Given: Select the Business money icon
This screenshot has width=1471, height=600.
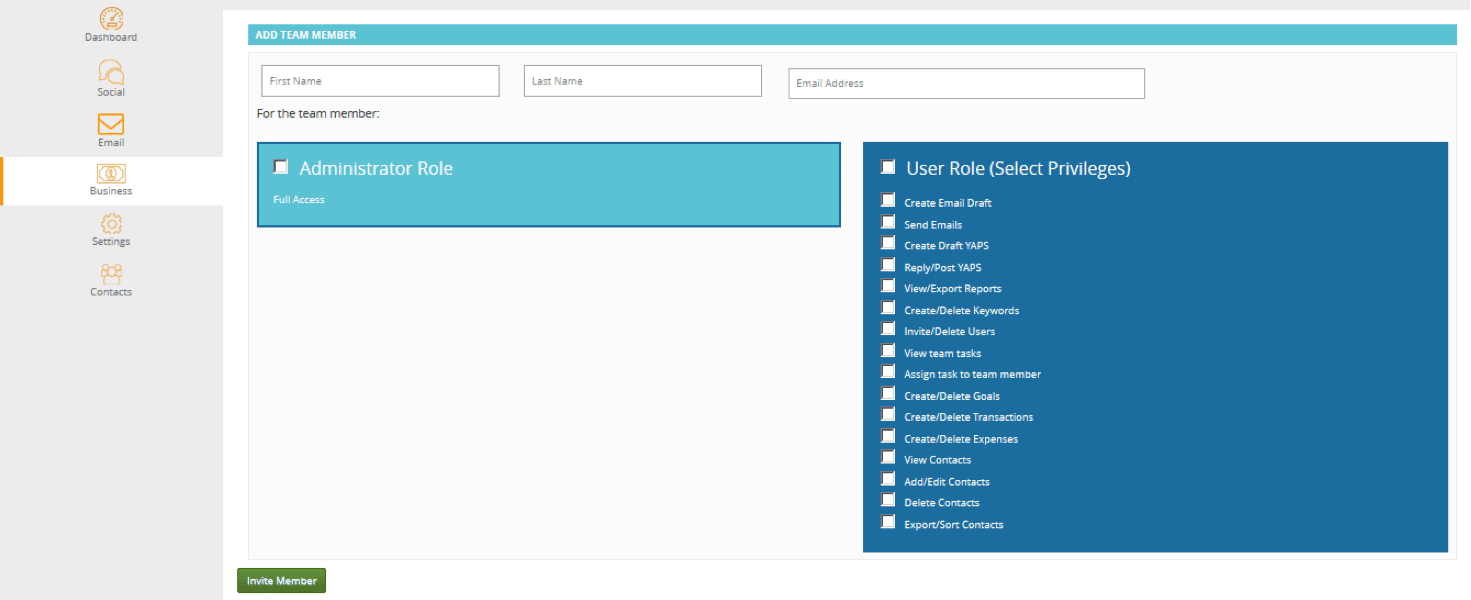Looking at the screenshot, I should 111,173.
